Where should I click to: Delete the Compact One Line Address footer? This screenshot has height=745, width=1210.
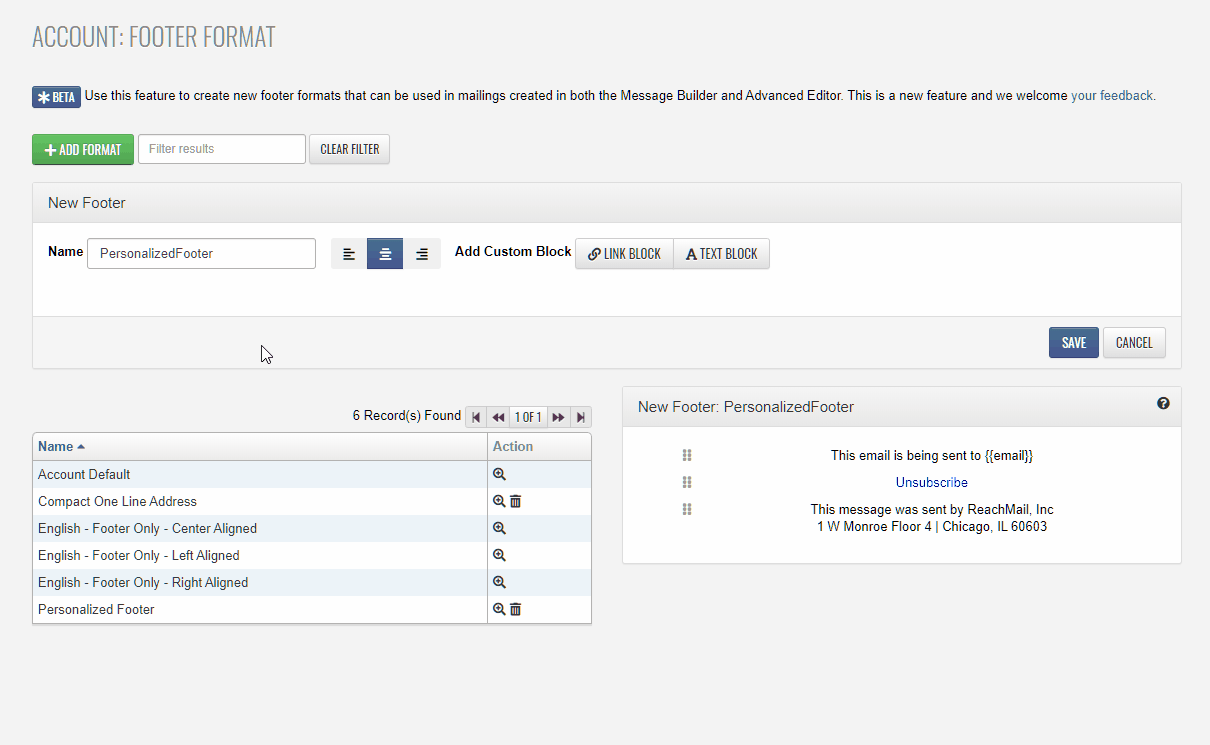(x=516, y=502)
